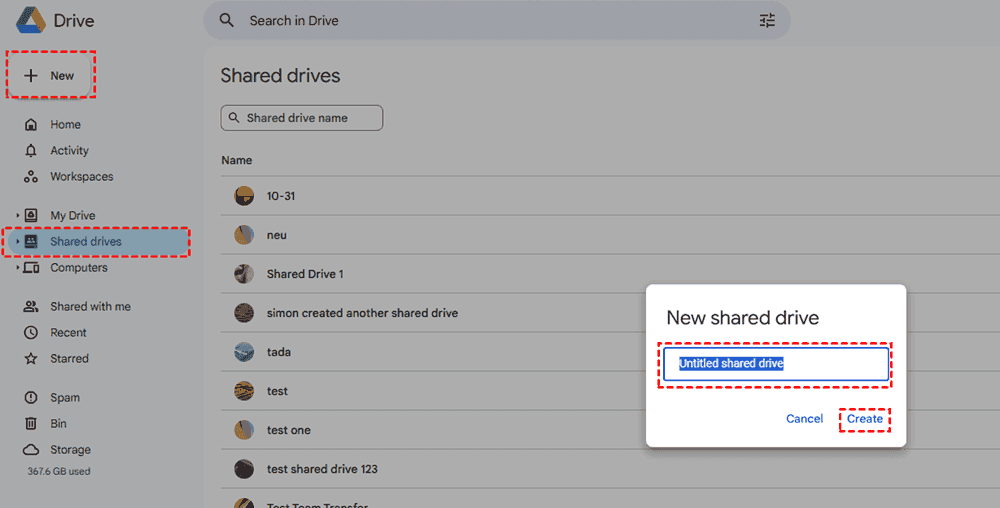Open Recent files clock icon
Image resolution: width=1000 pixels, height=508 pixels.
tap(31, 333)
